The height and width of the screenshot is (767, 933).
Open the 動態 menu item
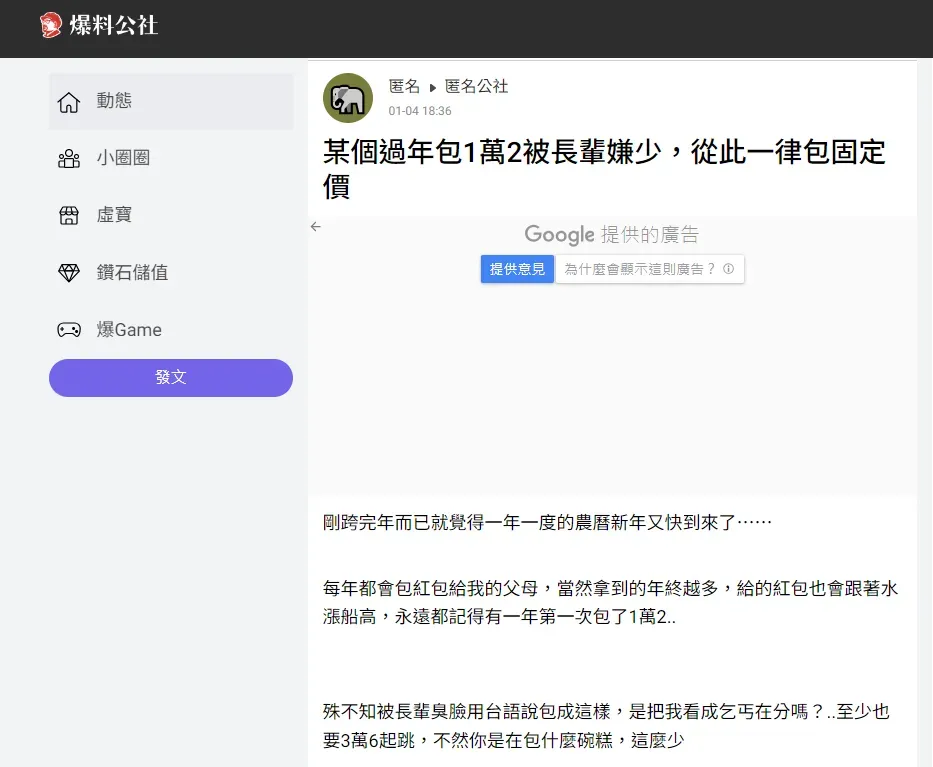pos(171,101)
